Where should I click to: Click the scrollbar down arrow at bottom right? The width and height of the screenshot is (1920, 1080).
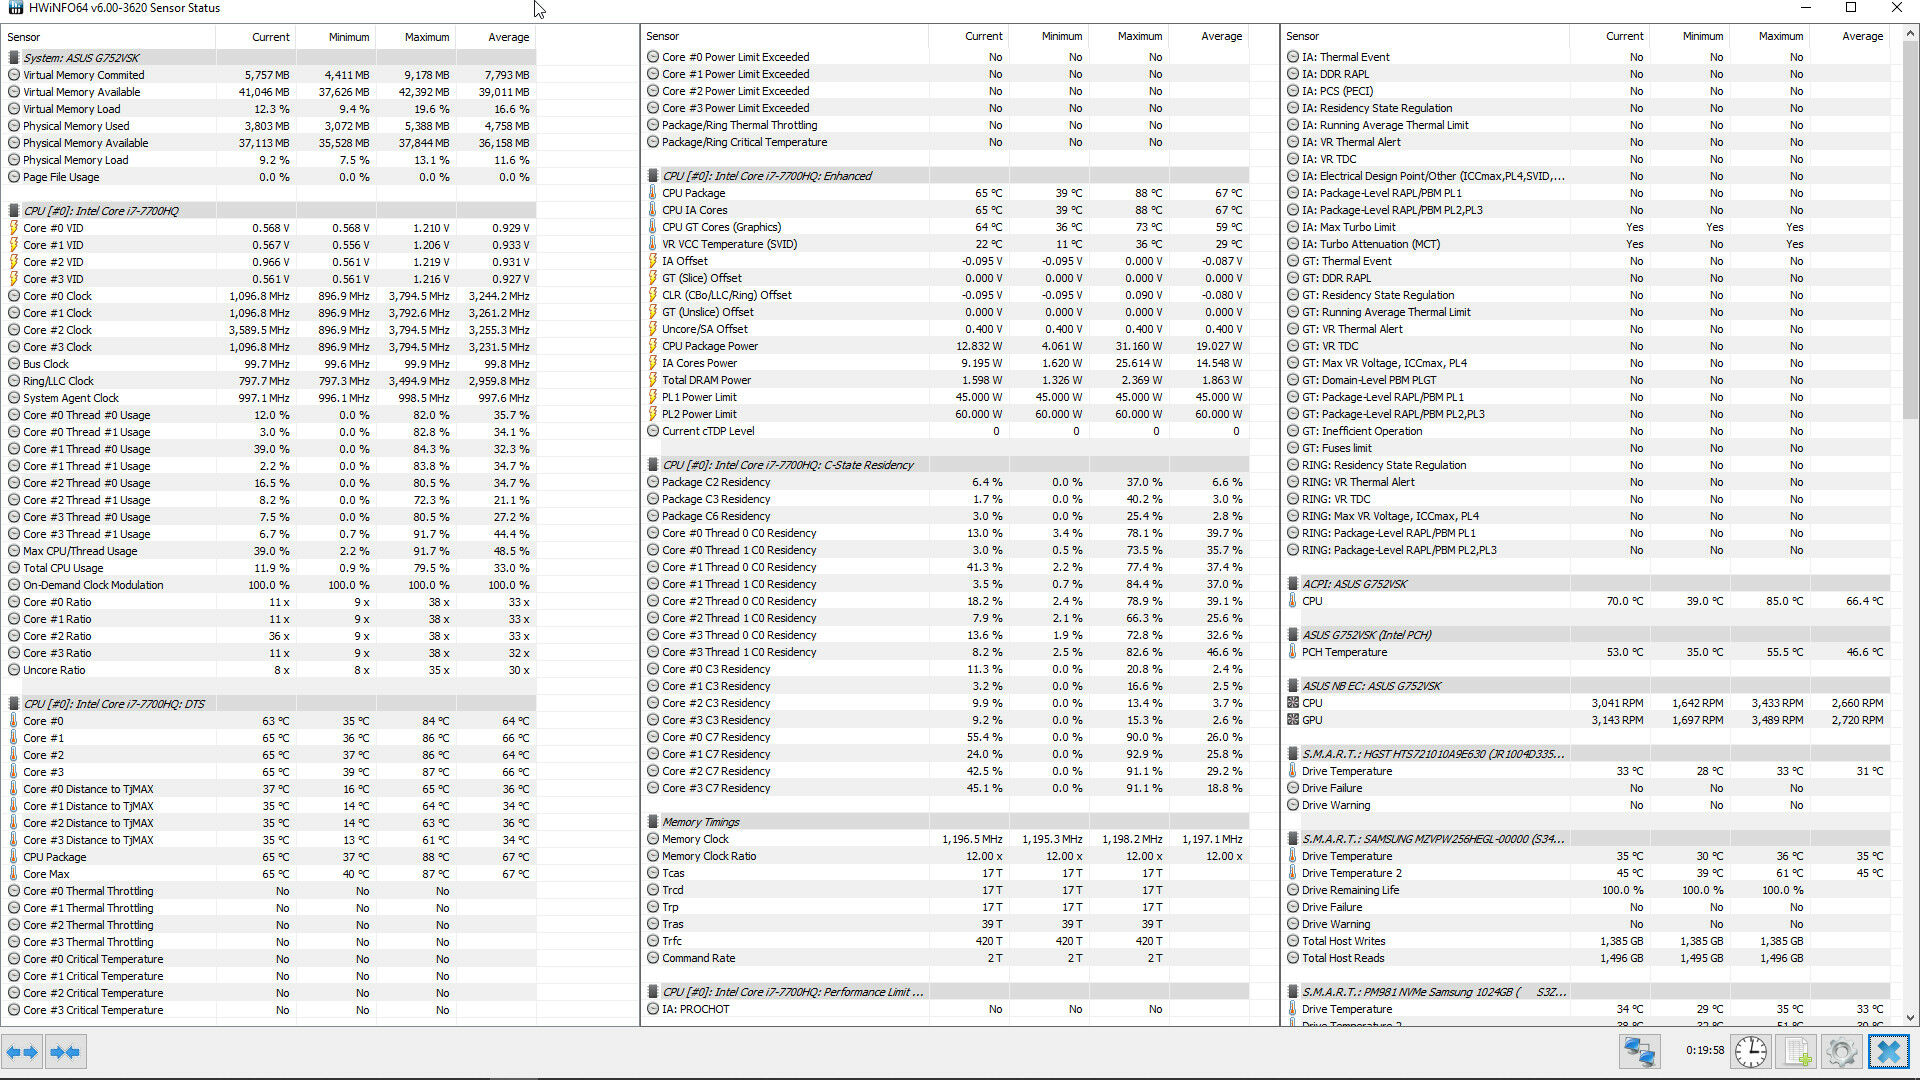[x=1911, y=1018]
